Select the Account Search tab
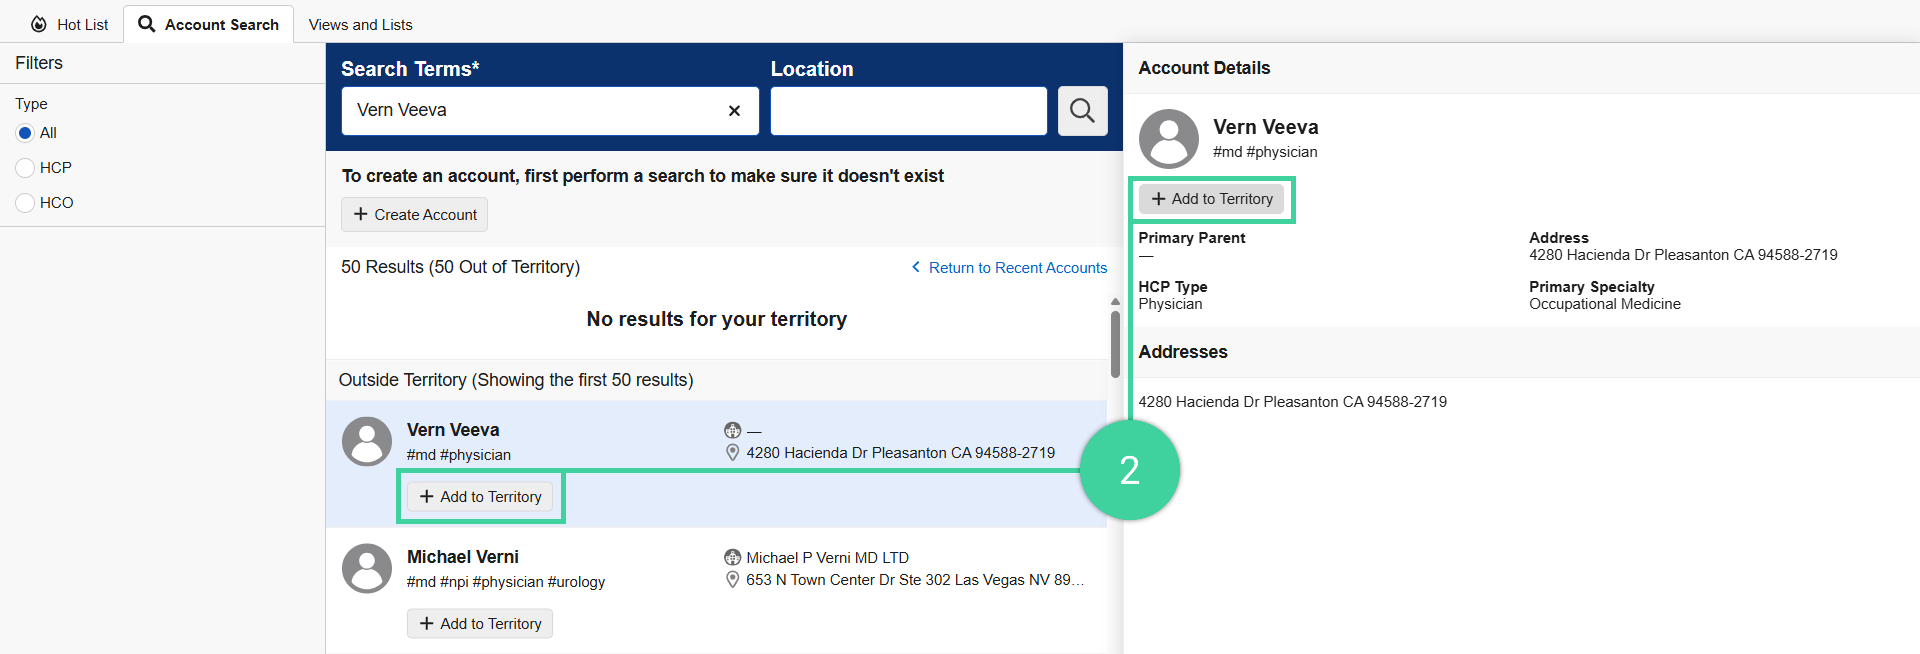1920x654 pixels. [x=208, y=24]
